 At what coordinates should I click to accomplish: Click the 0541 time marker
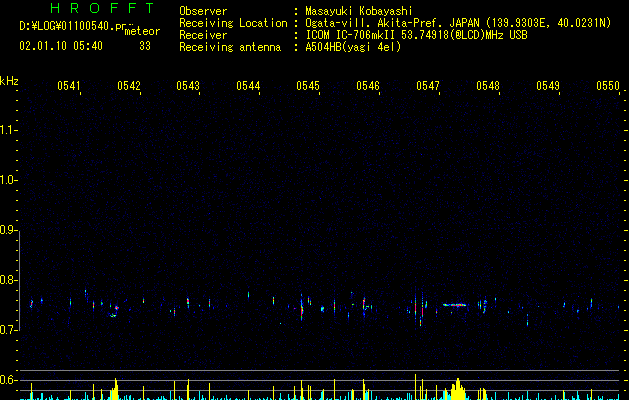[x=69, y=86]
